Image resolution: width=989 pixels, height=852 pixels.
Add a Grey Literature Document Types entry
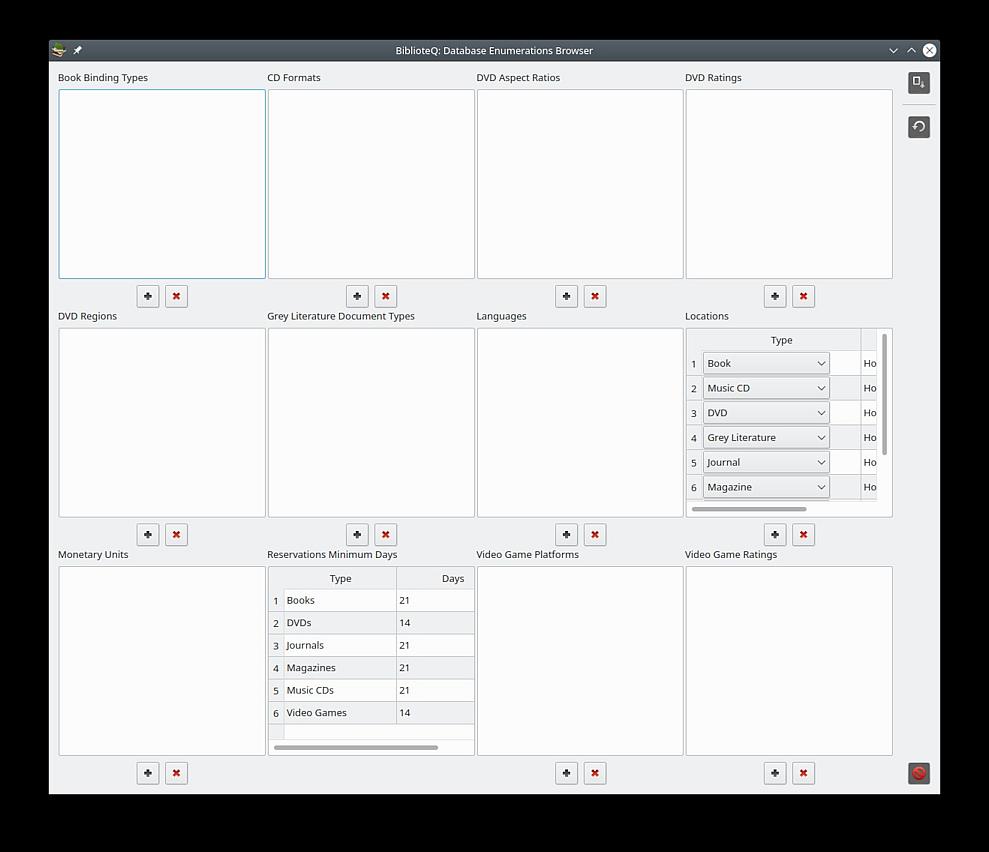point(357,535)
